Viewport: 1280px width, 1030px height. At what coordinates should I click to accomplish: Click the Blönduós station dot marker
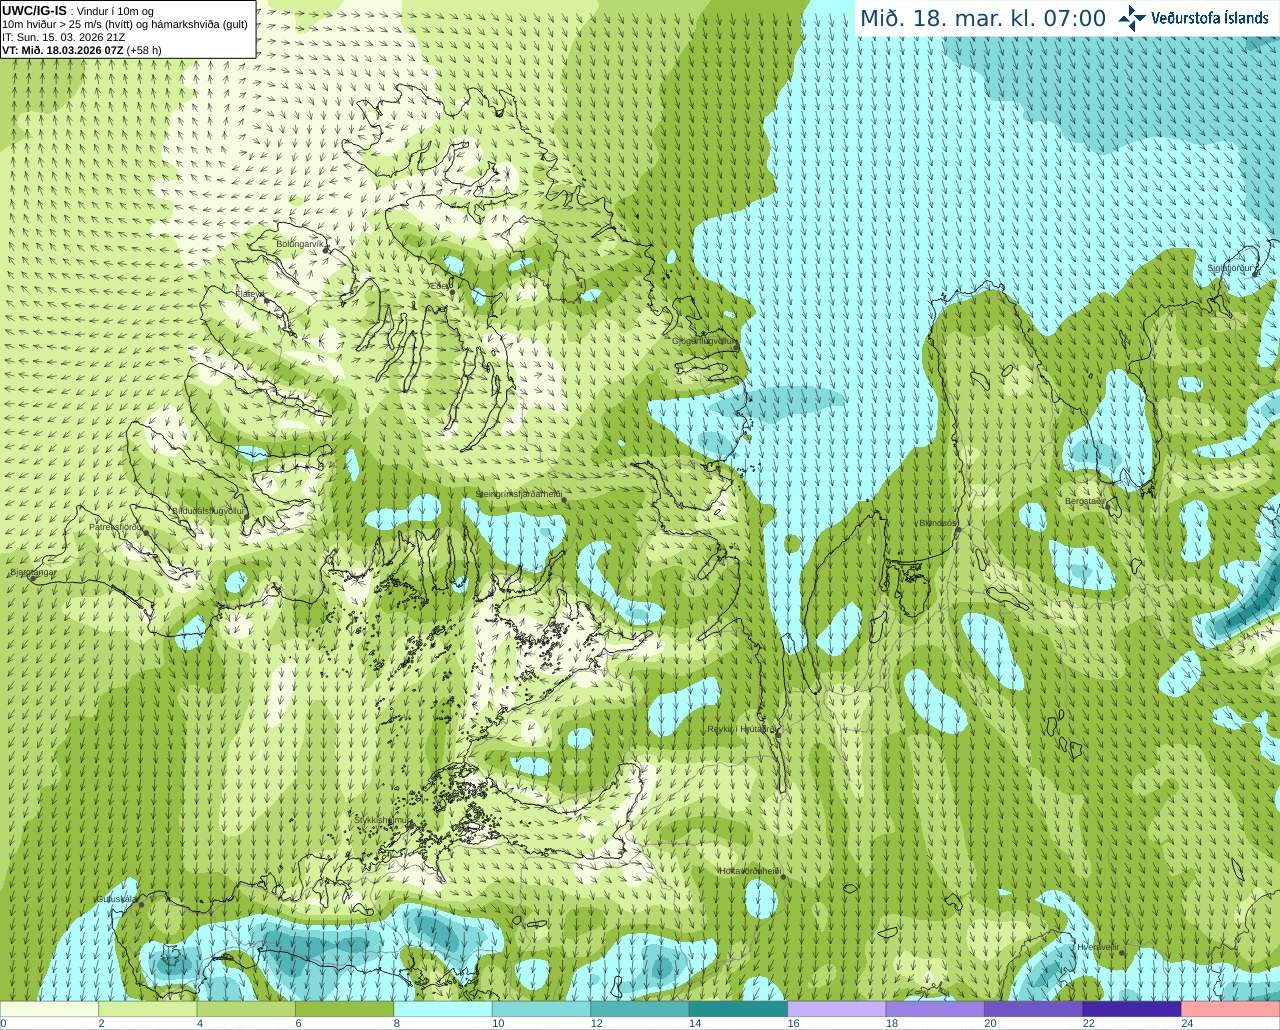pyautogui.click(x=958, y=530)
